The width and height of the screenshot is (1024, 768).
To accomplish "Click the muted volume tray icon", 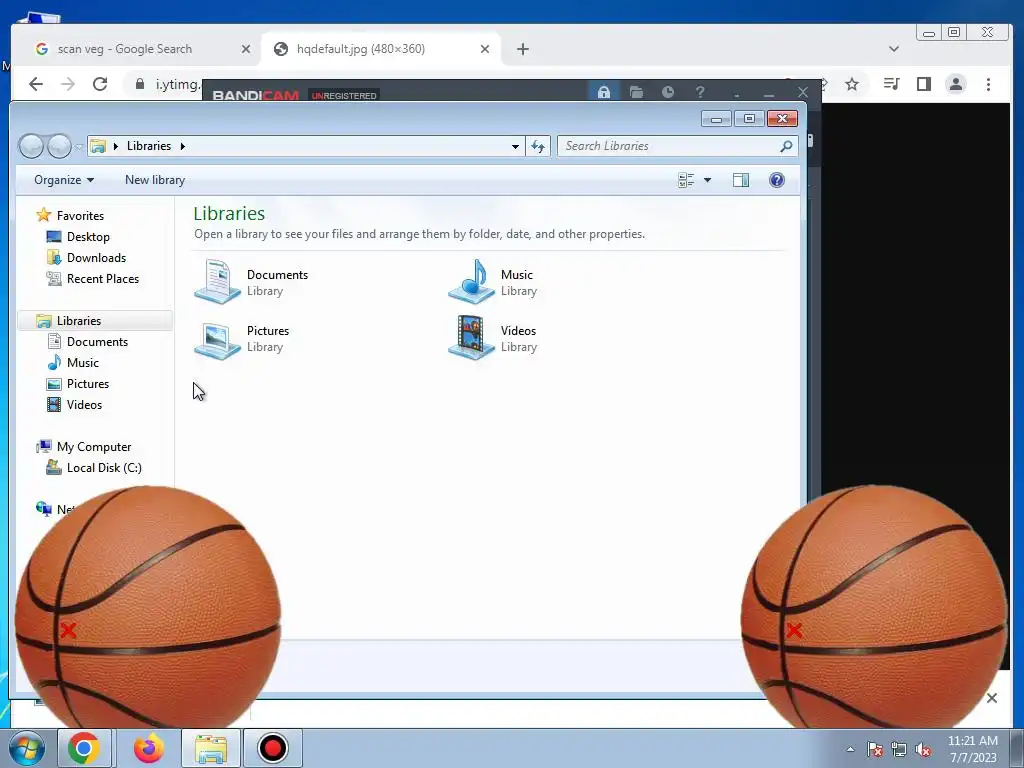I will coord(923,750).
